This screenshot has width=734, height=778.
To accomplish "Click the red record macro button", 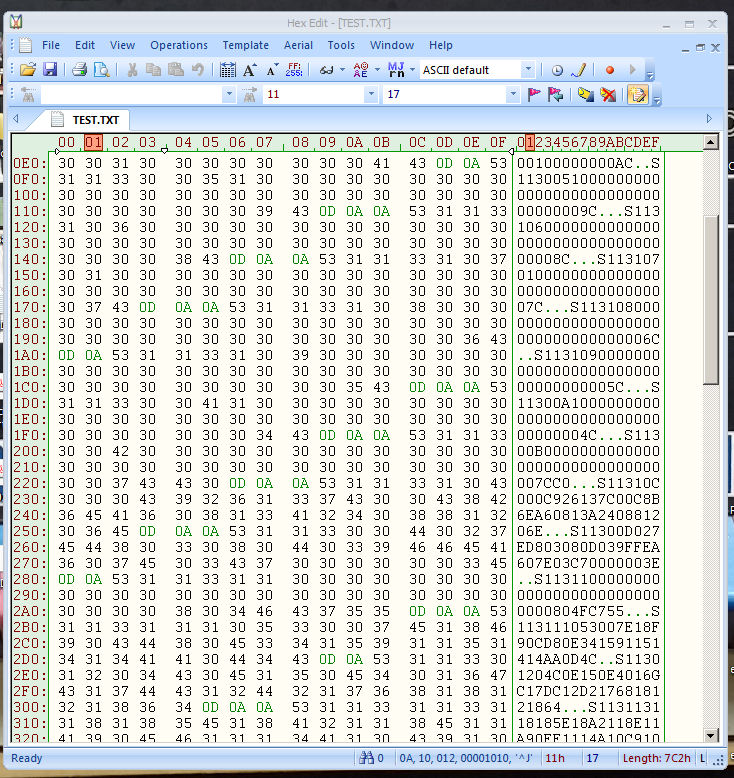I will pyautogui.click(x=609, y=70).
